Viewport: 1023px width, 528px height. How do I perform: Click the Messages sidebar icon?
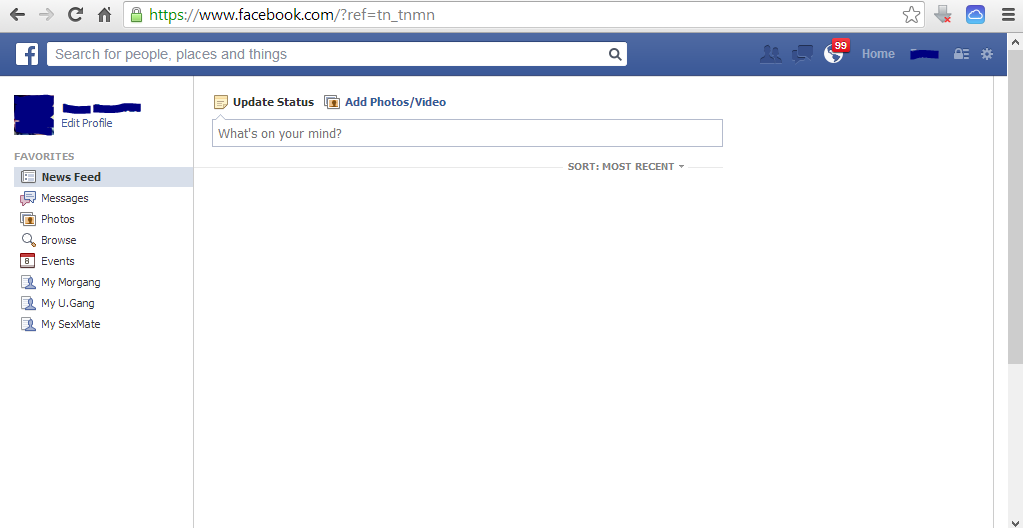(28, 198)
